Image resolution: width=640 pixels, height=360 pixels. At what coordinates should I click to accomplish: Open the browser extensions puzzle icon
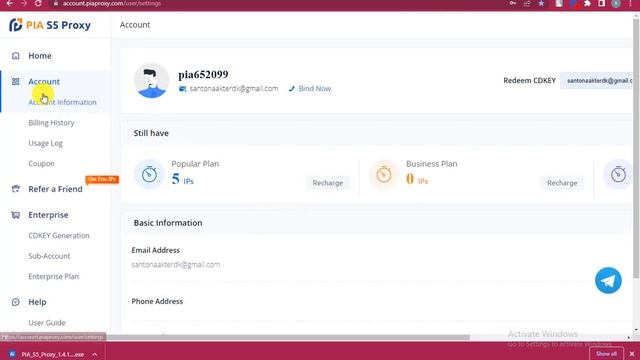tap(587, 4)
